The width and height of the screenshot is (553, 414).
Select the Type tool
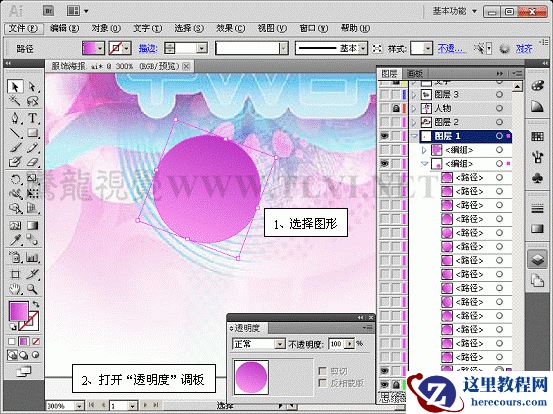point(32,117)
